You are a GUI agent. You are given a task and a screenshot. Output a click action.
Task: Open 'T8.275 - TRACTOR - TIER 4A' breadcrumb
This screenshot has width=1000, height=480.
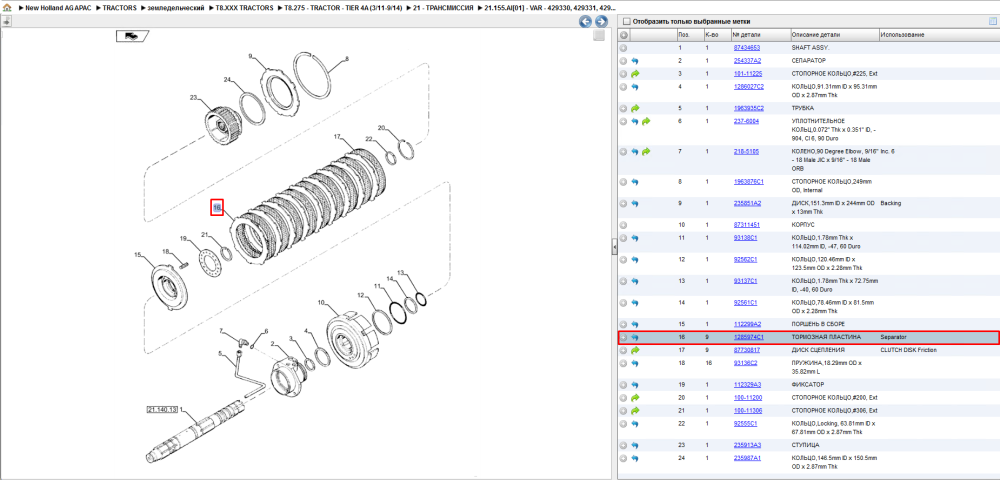[343, 8]
